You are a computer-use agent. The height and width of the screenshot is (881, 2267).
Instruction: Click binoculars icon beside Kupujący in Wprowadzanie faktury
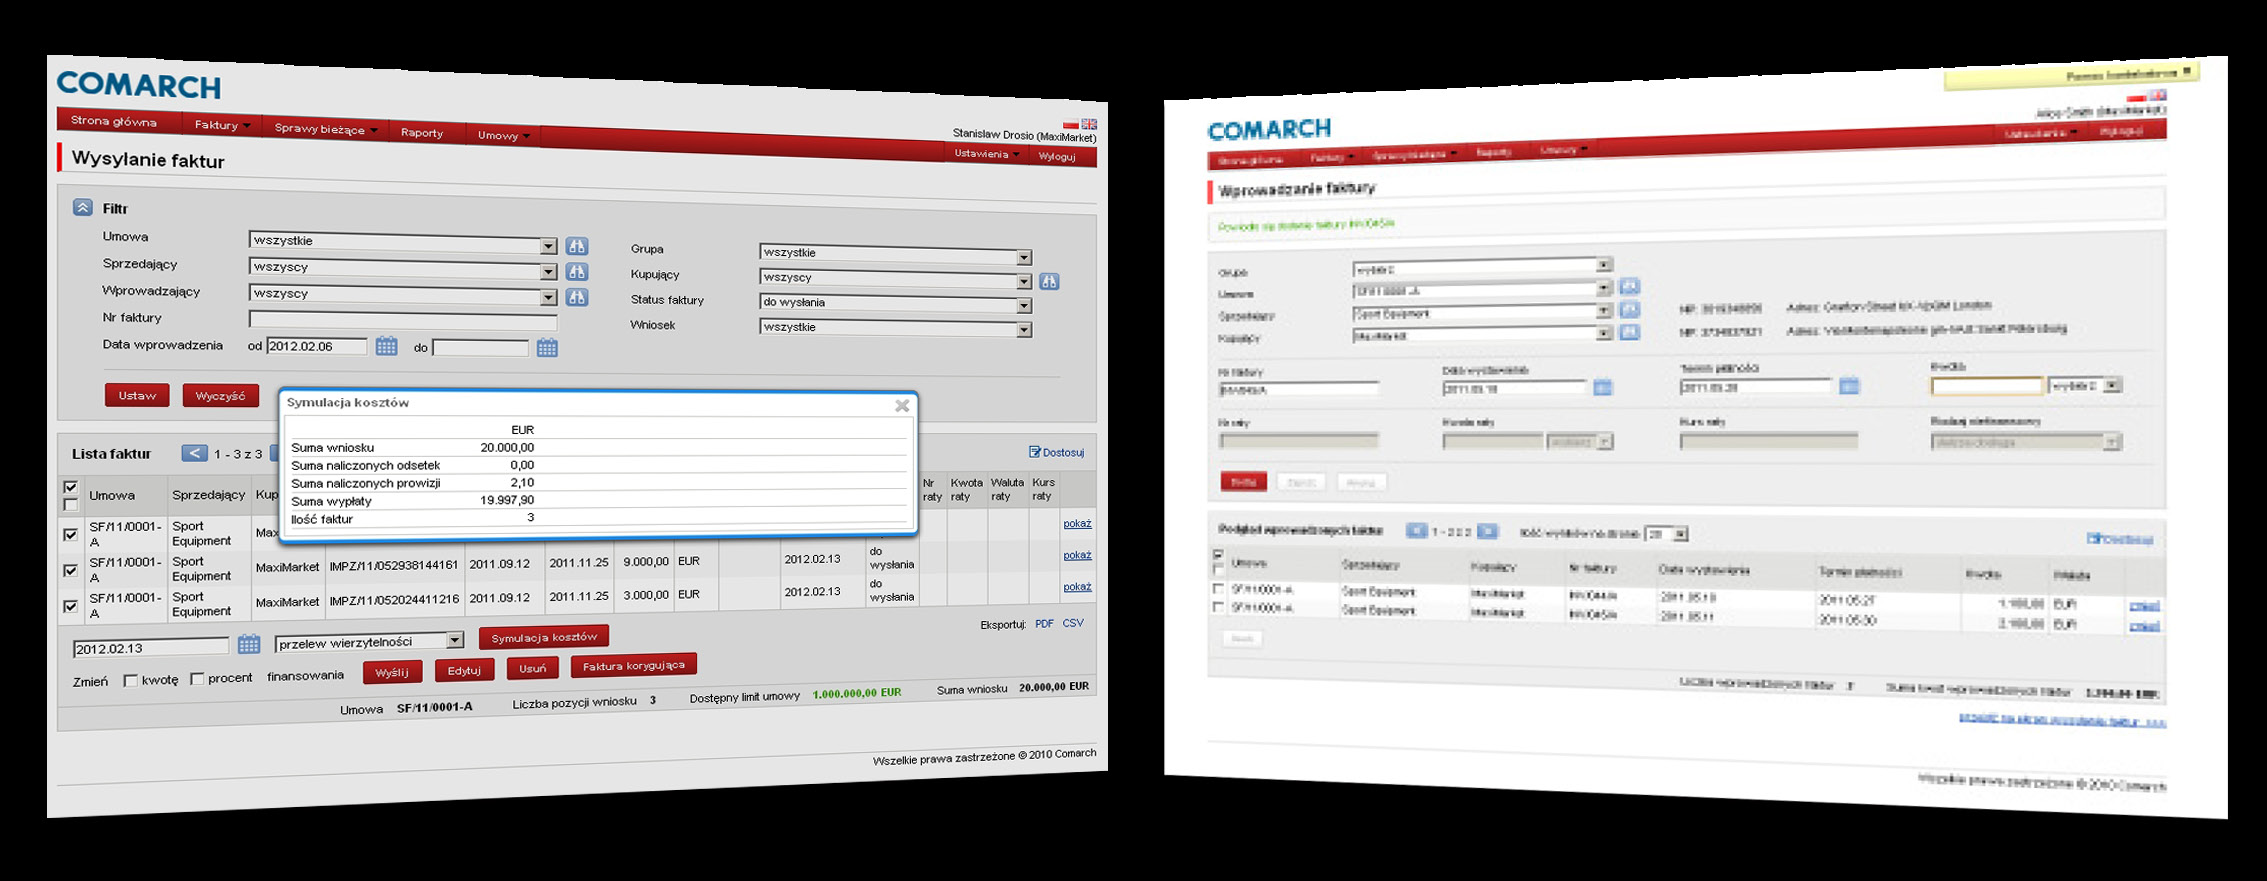click(1629, 332)
